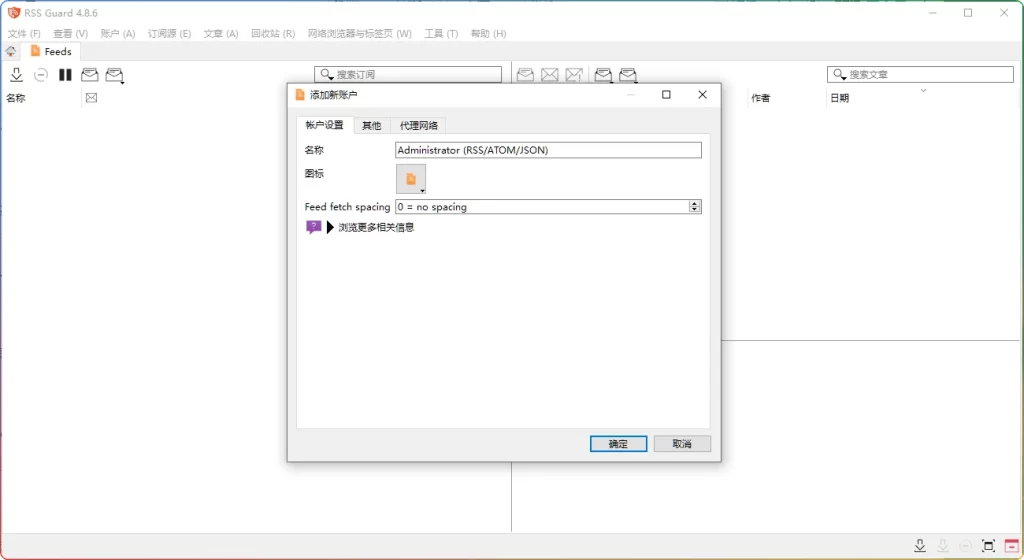Image resolution: width=1024 pixels, height=560 pixels.
Task: Open the 搜索文章 search options dropdown
Action: point(839,75)
